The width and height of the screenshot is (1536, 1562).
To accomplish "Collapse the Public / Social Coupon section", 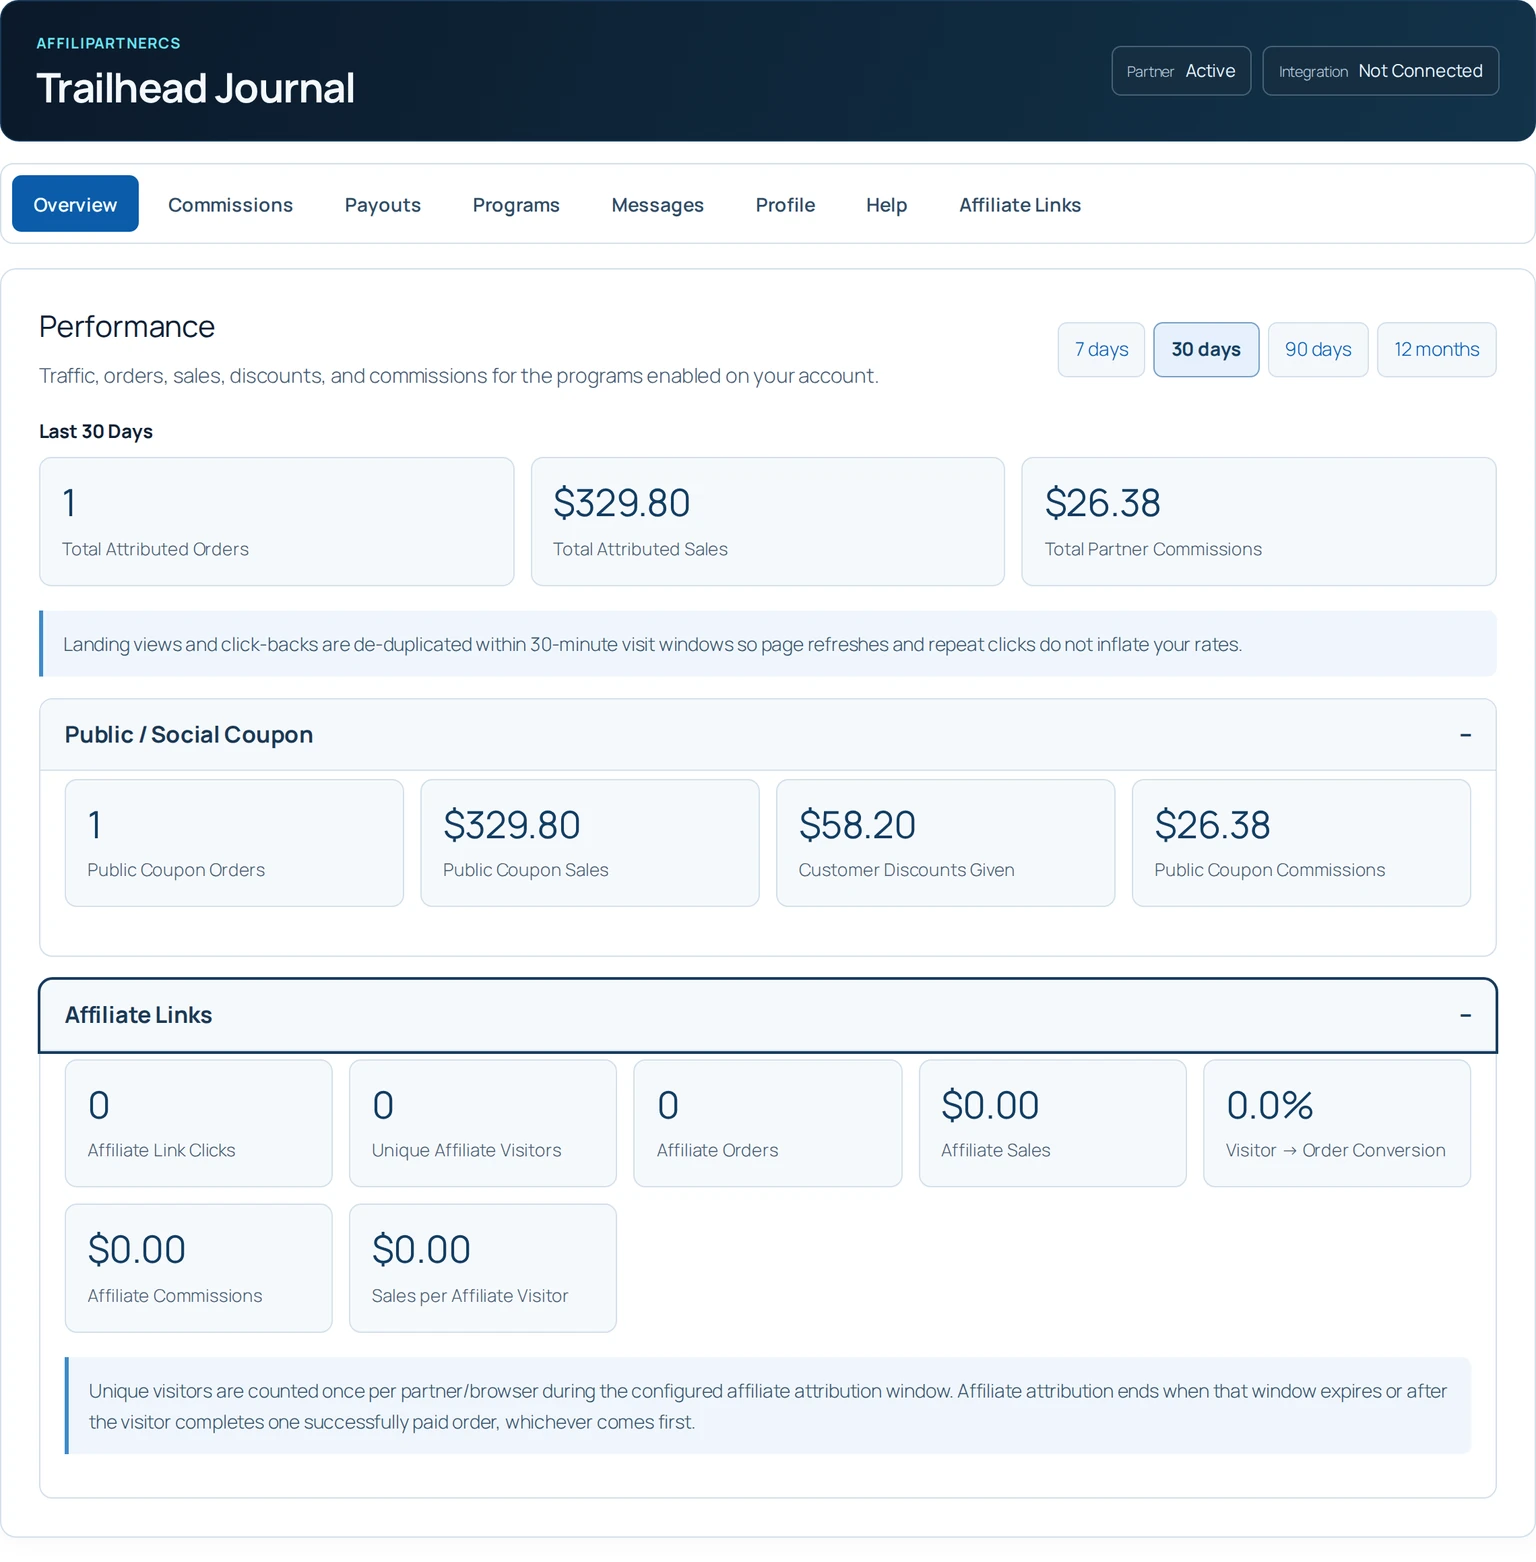I will click(x=1465, y=735).
